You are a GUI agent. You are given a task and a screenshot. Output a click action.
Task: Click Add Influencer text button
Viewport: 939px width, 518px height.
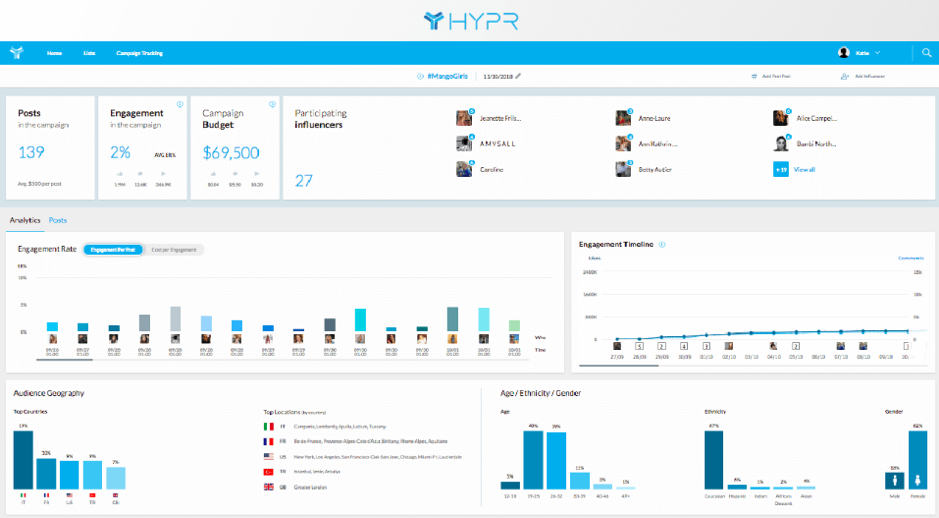point(870,77)
